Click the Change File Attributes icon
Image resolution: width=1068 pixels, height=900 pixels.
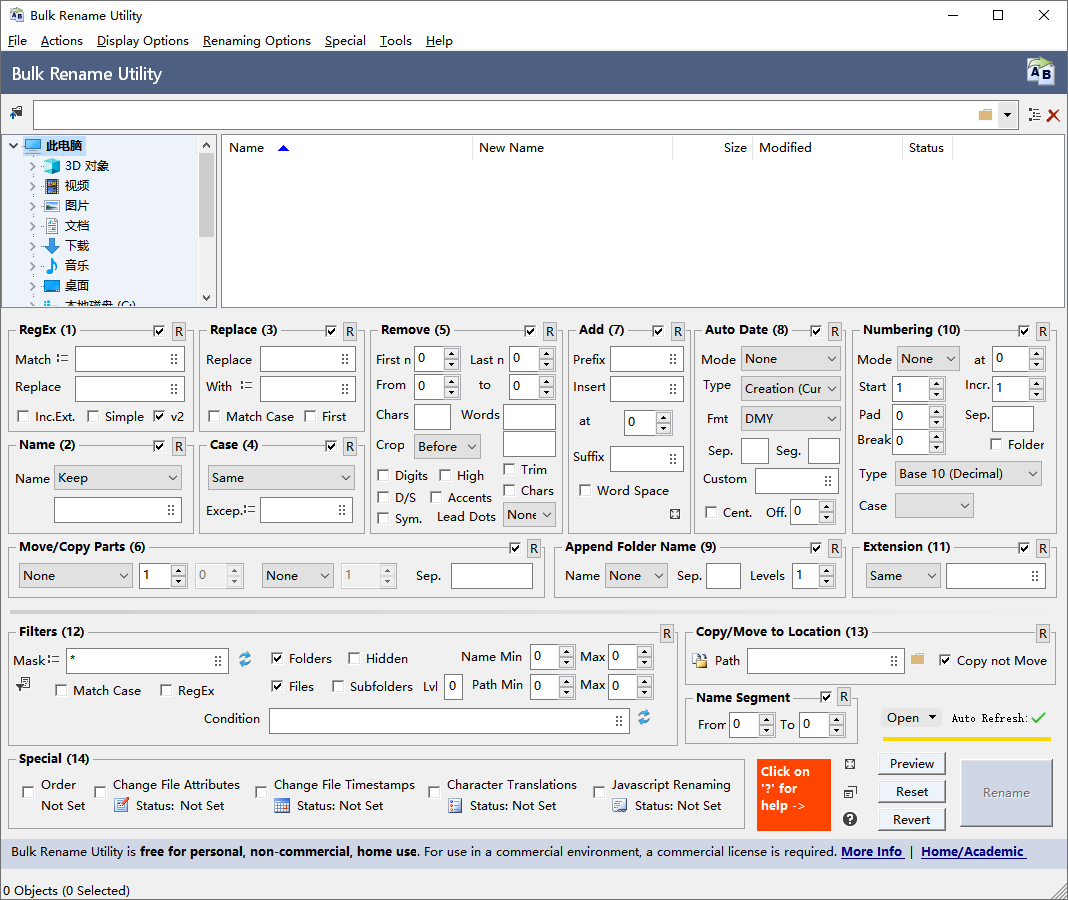tap(121, 805)
